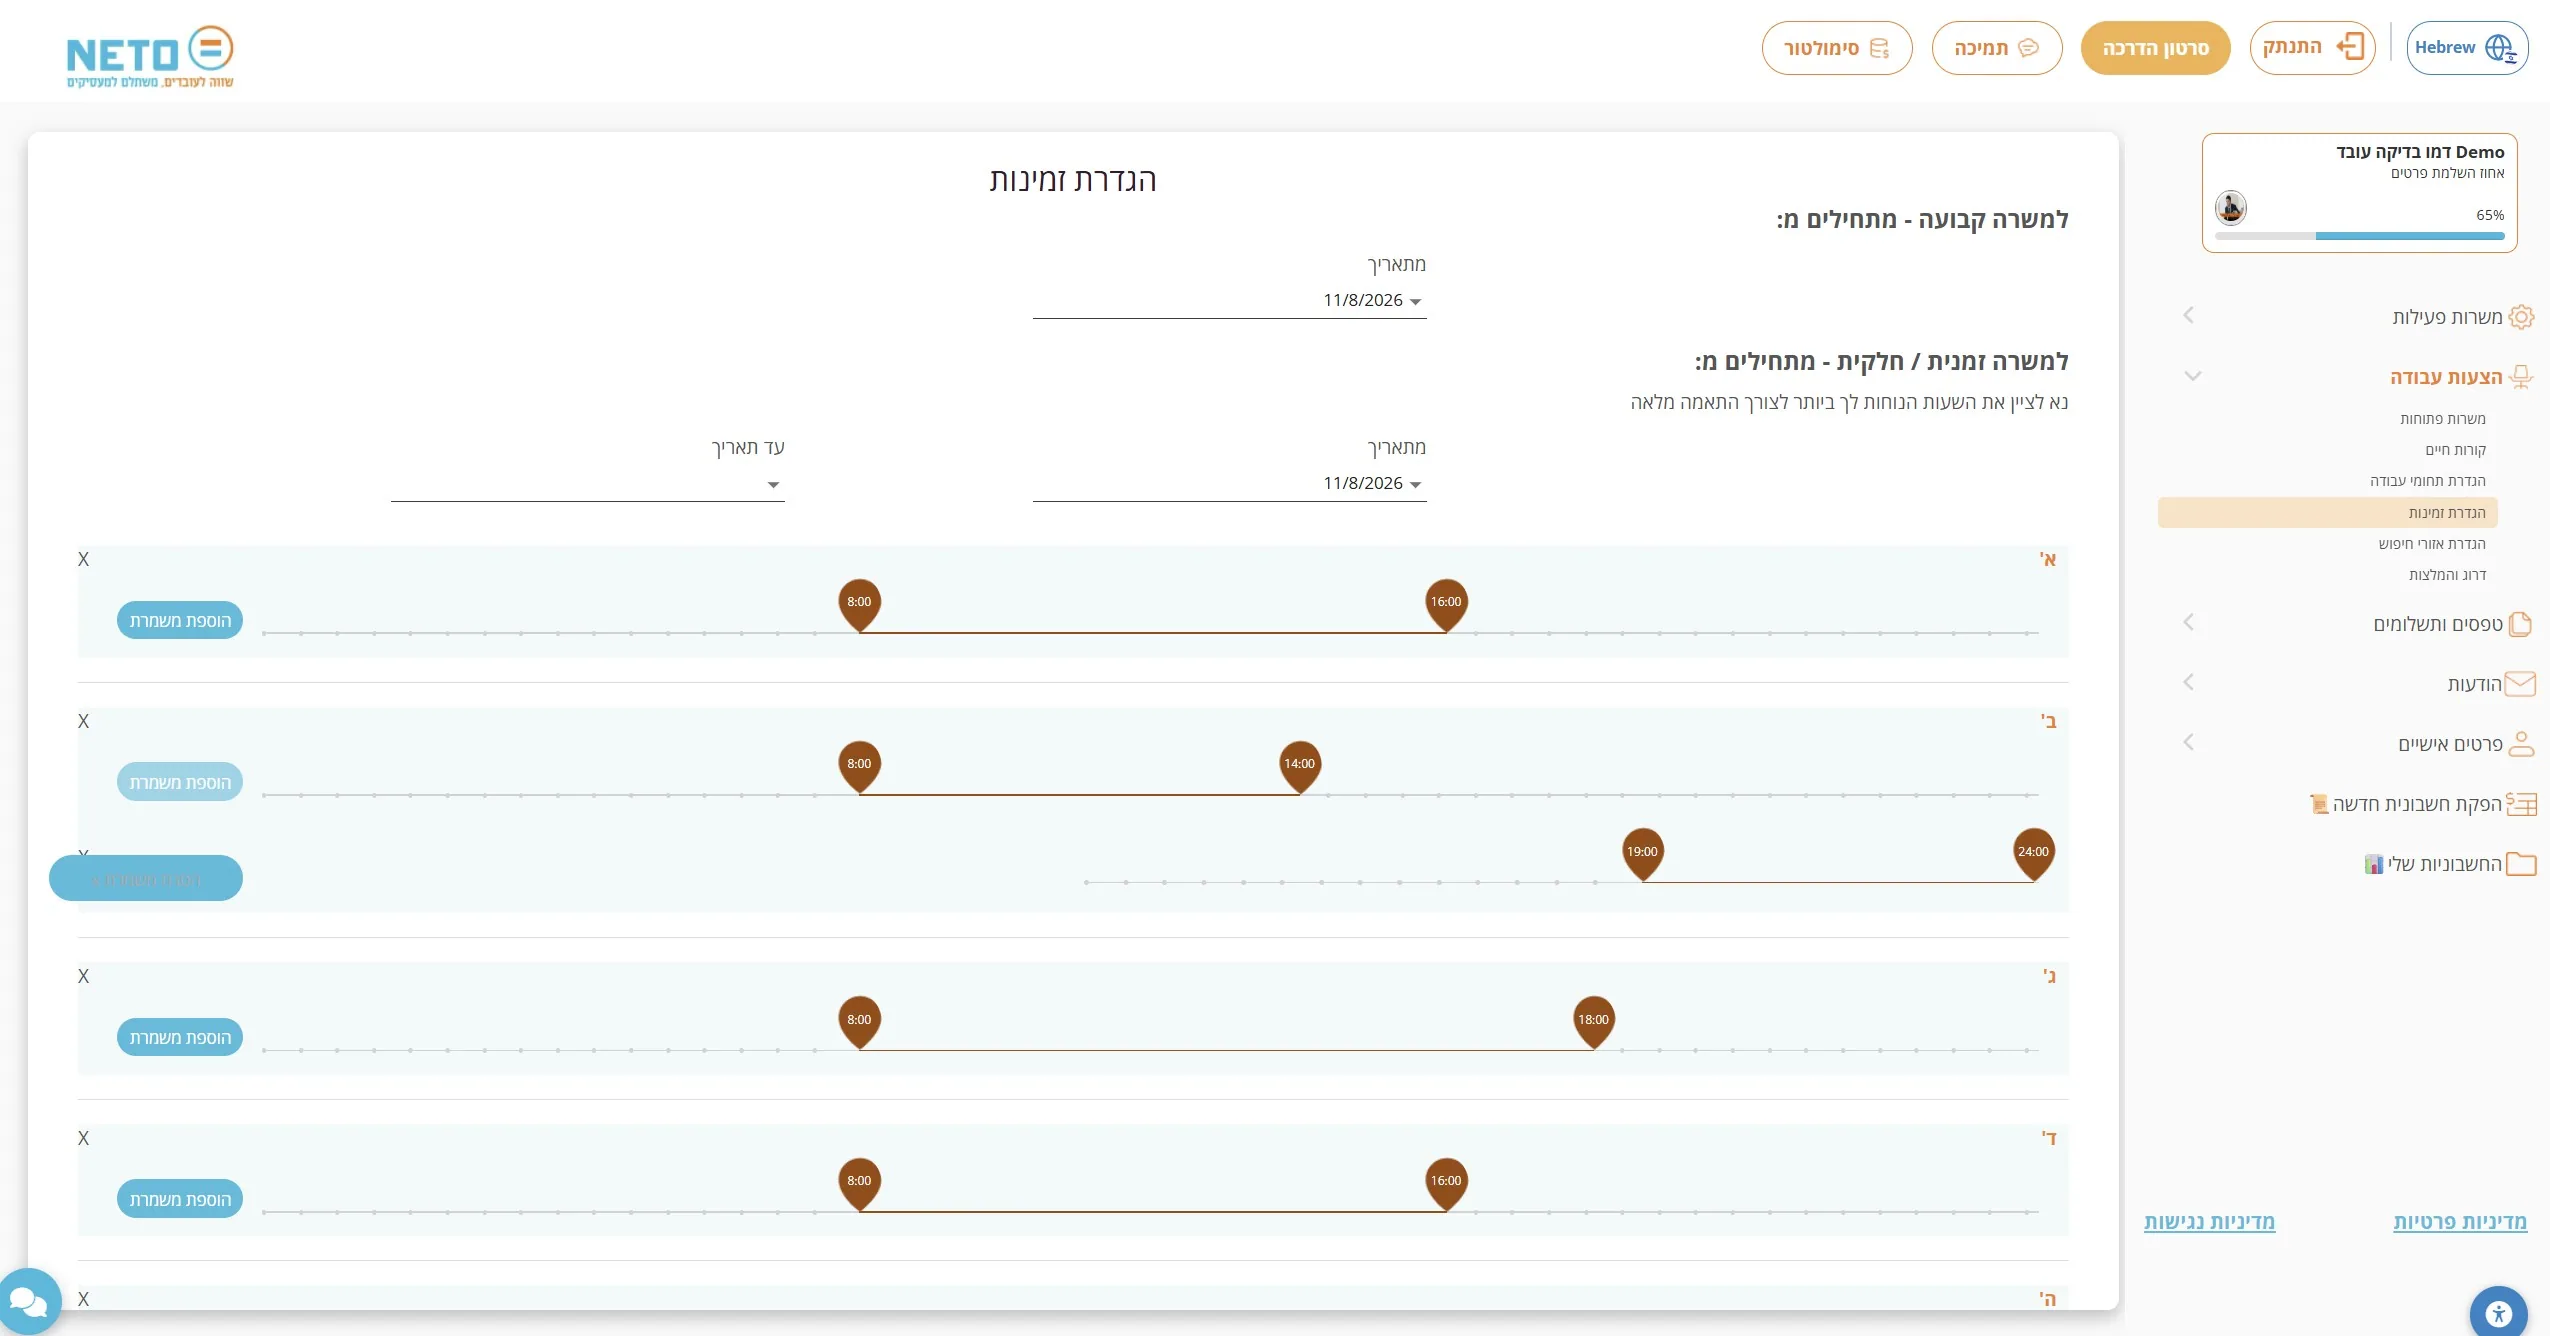Expand the טפסים ותשלומים chevron
This screenshot has height=1336, width=2550.
click(2188, 622)
